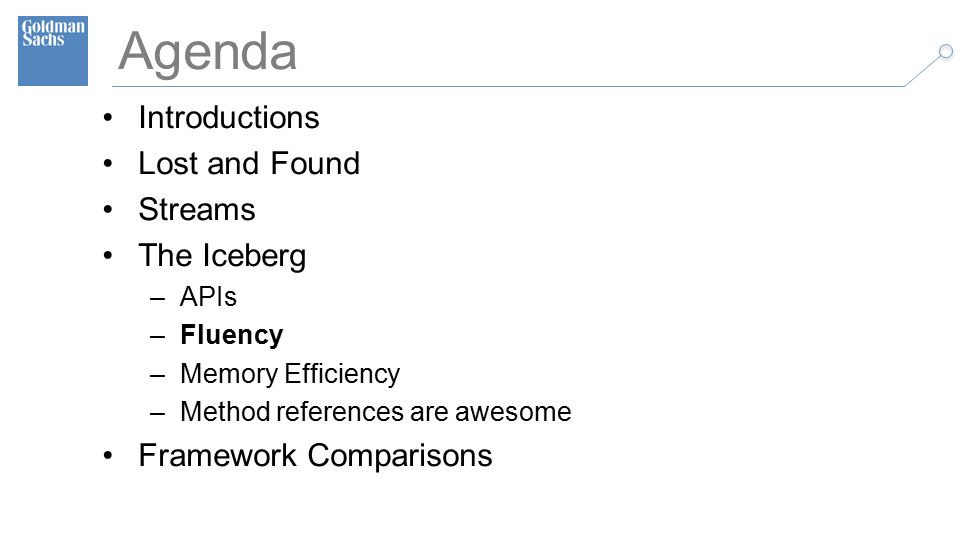Click the Goldman Sachs logo

(53, 51)
